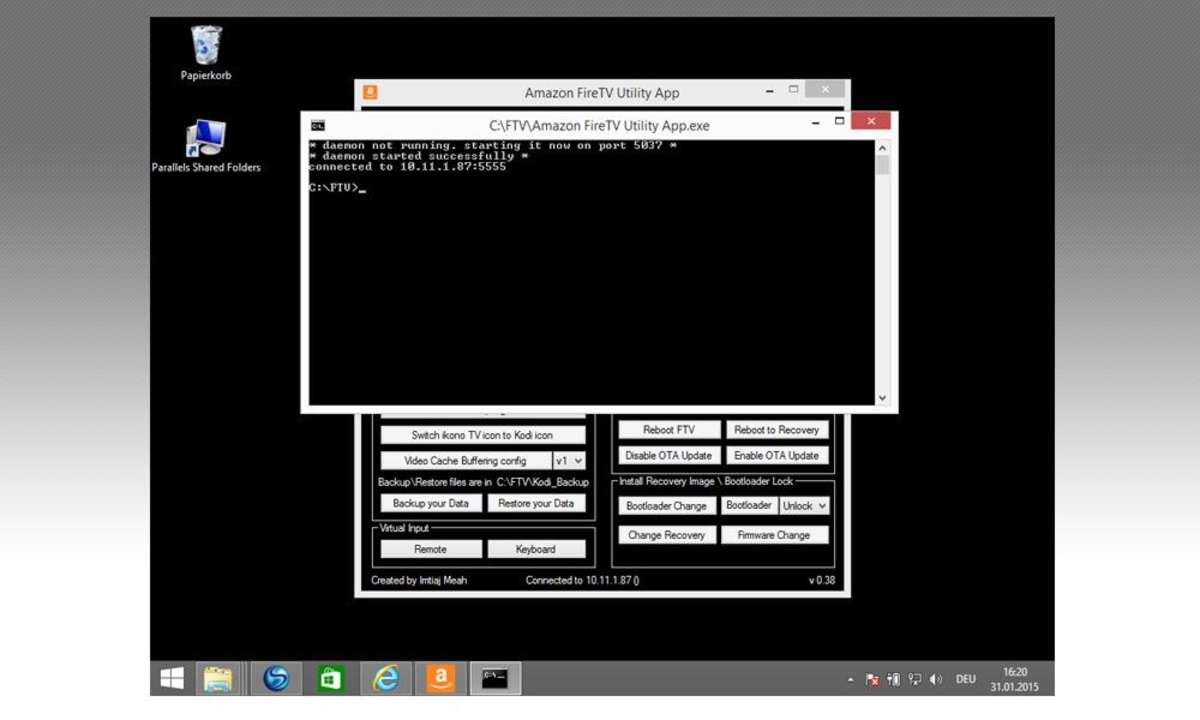1200x720 pixels.
Task: Click the Change Recovery button
Action: pyautogui.click(x=667, y=535)
